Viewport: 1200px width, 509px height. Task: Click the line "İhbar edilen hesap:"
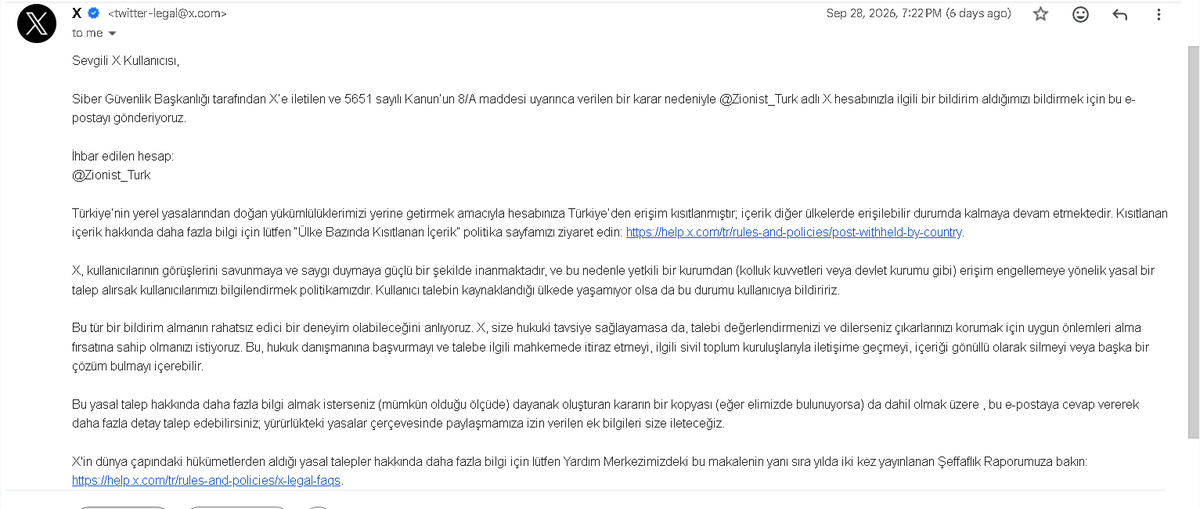click(x=122, y=156)
